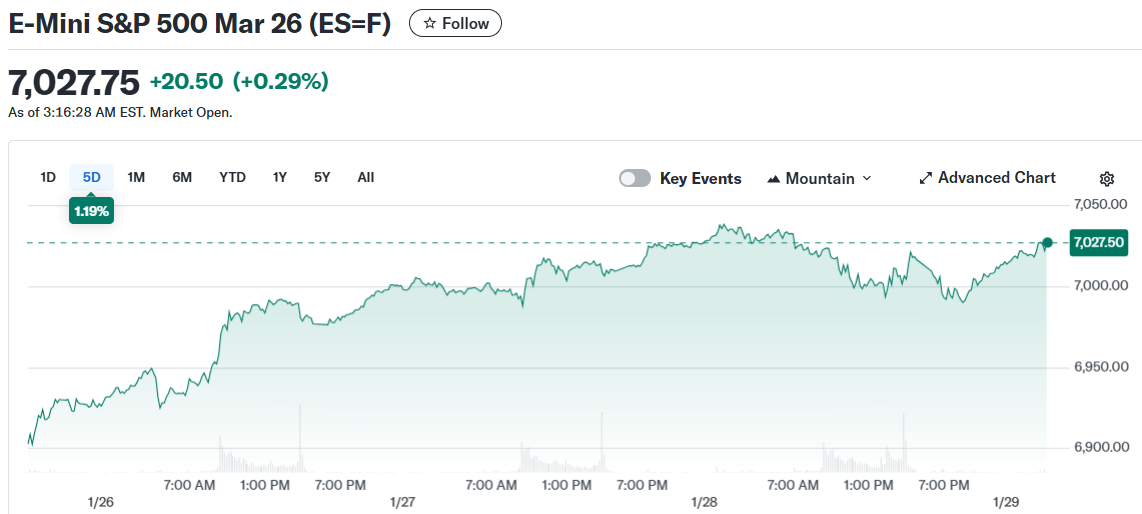Click the Mountain chart type icon
The height and width of the screenshot is (514, 1142).
pos(773,179)
